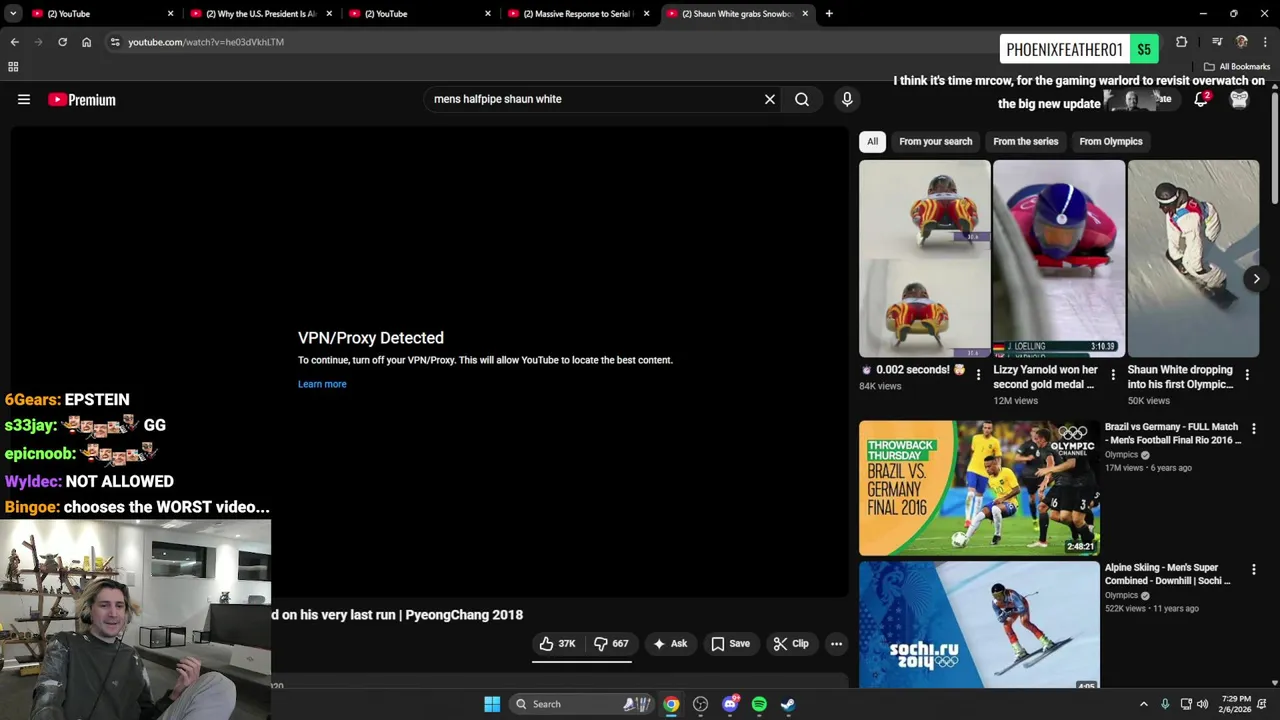Open Brazil vs Germany final thumbnail

pyautogui.click(x=979, y=487)
